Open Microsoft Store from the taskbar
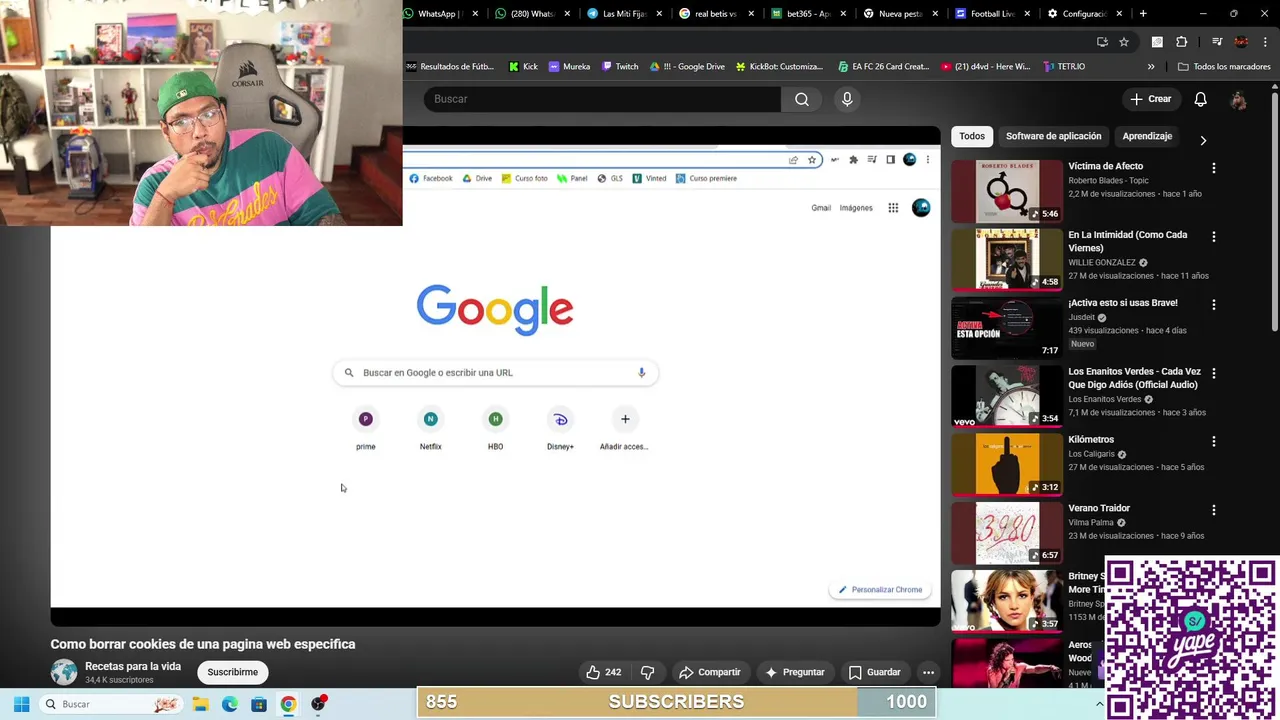This screenshot has width=1280, height=720. [x=259, y=704]
